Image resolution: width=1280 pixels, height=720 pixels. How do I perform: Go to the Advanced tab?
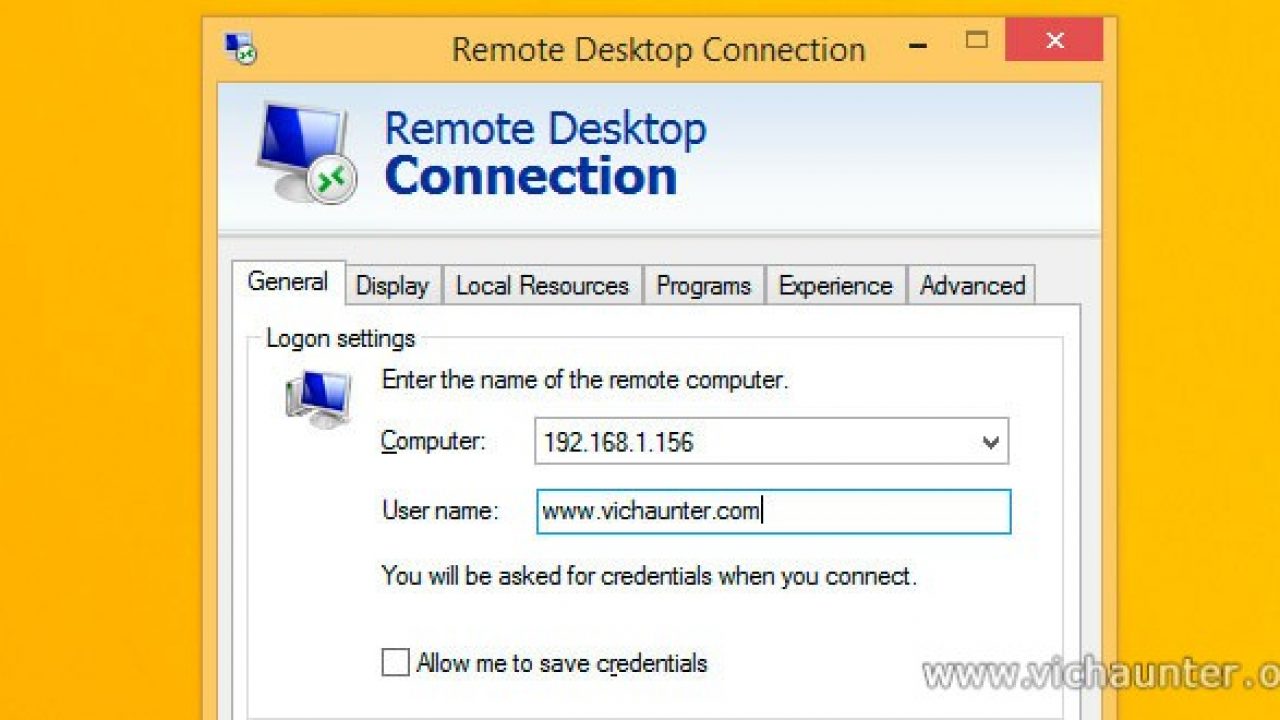[973, 286]
